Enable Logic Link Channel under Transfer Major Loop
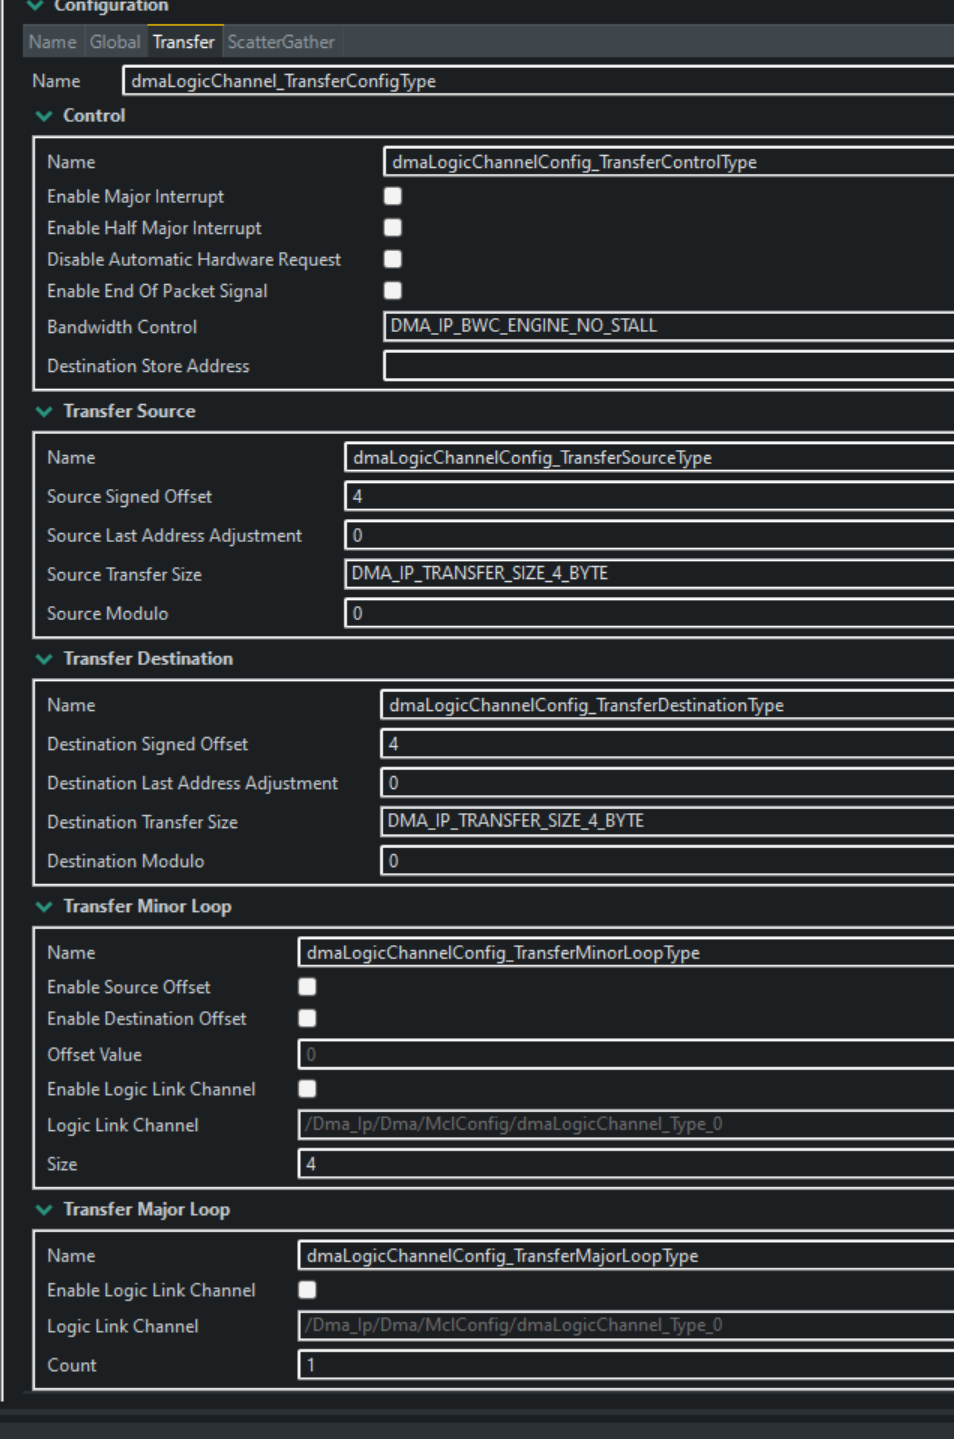 [x=308, y=1290]
